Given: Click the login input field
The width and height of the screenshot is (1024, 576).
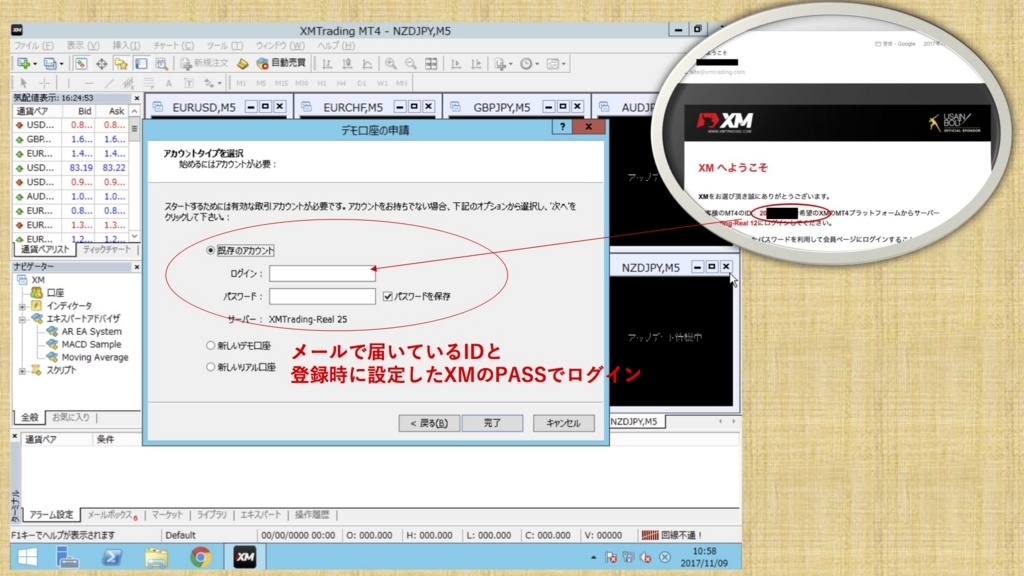Looking at the screenshot, I should (x=323, y=273).
